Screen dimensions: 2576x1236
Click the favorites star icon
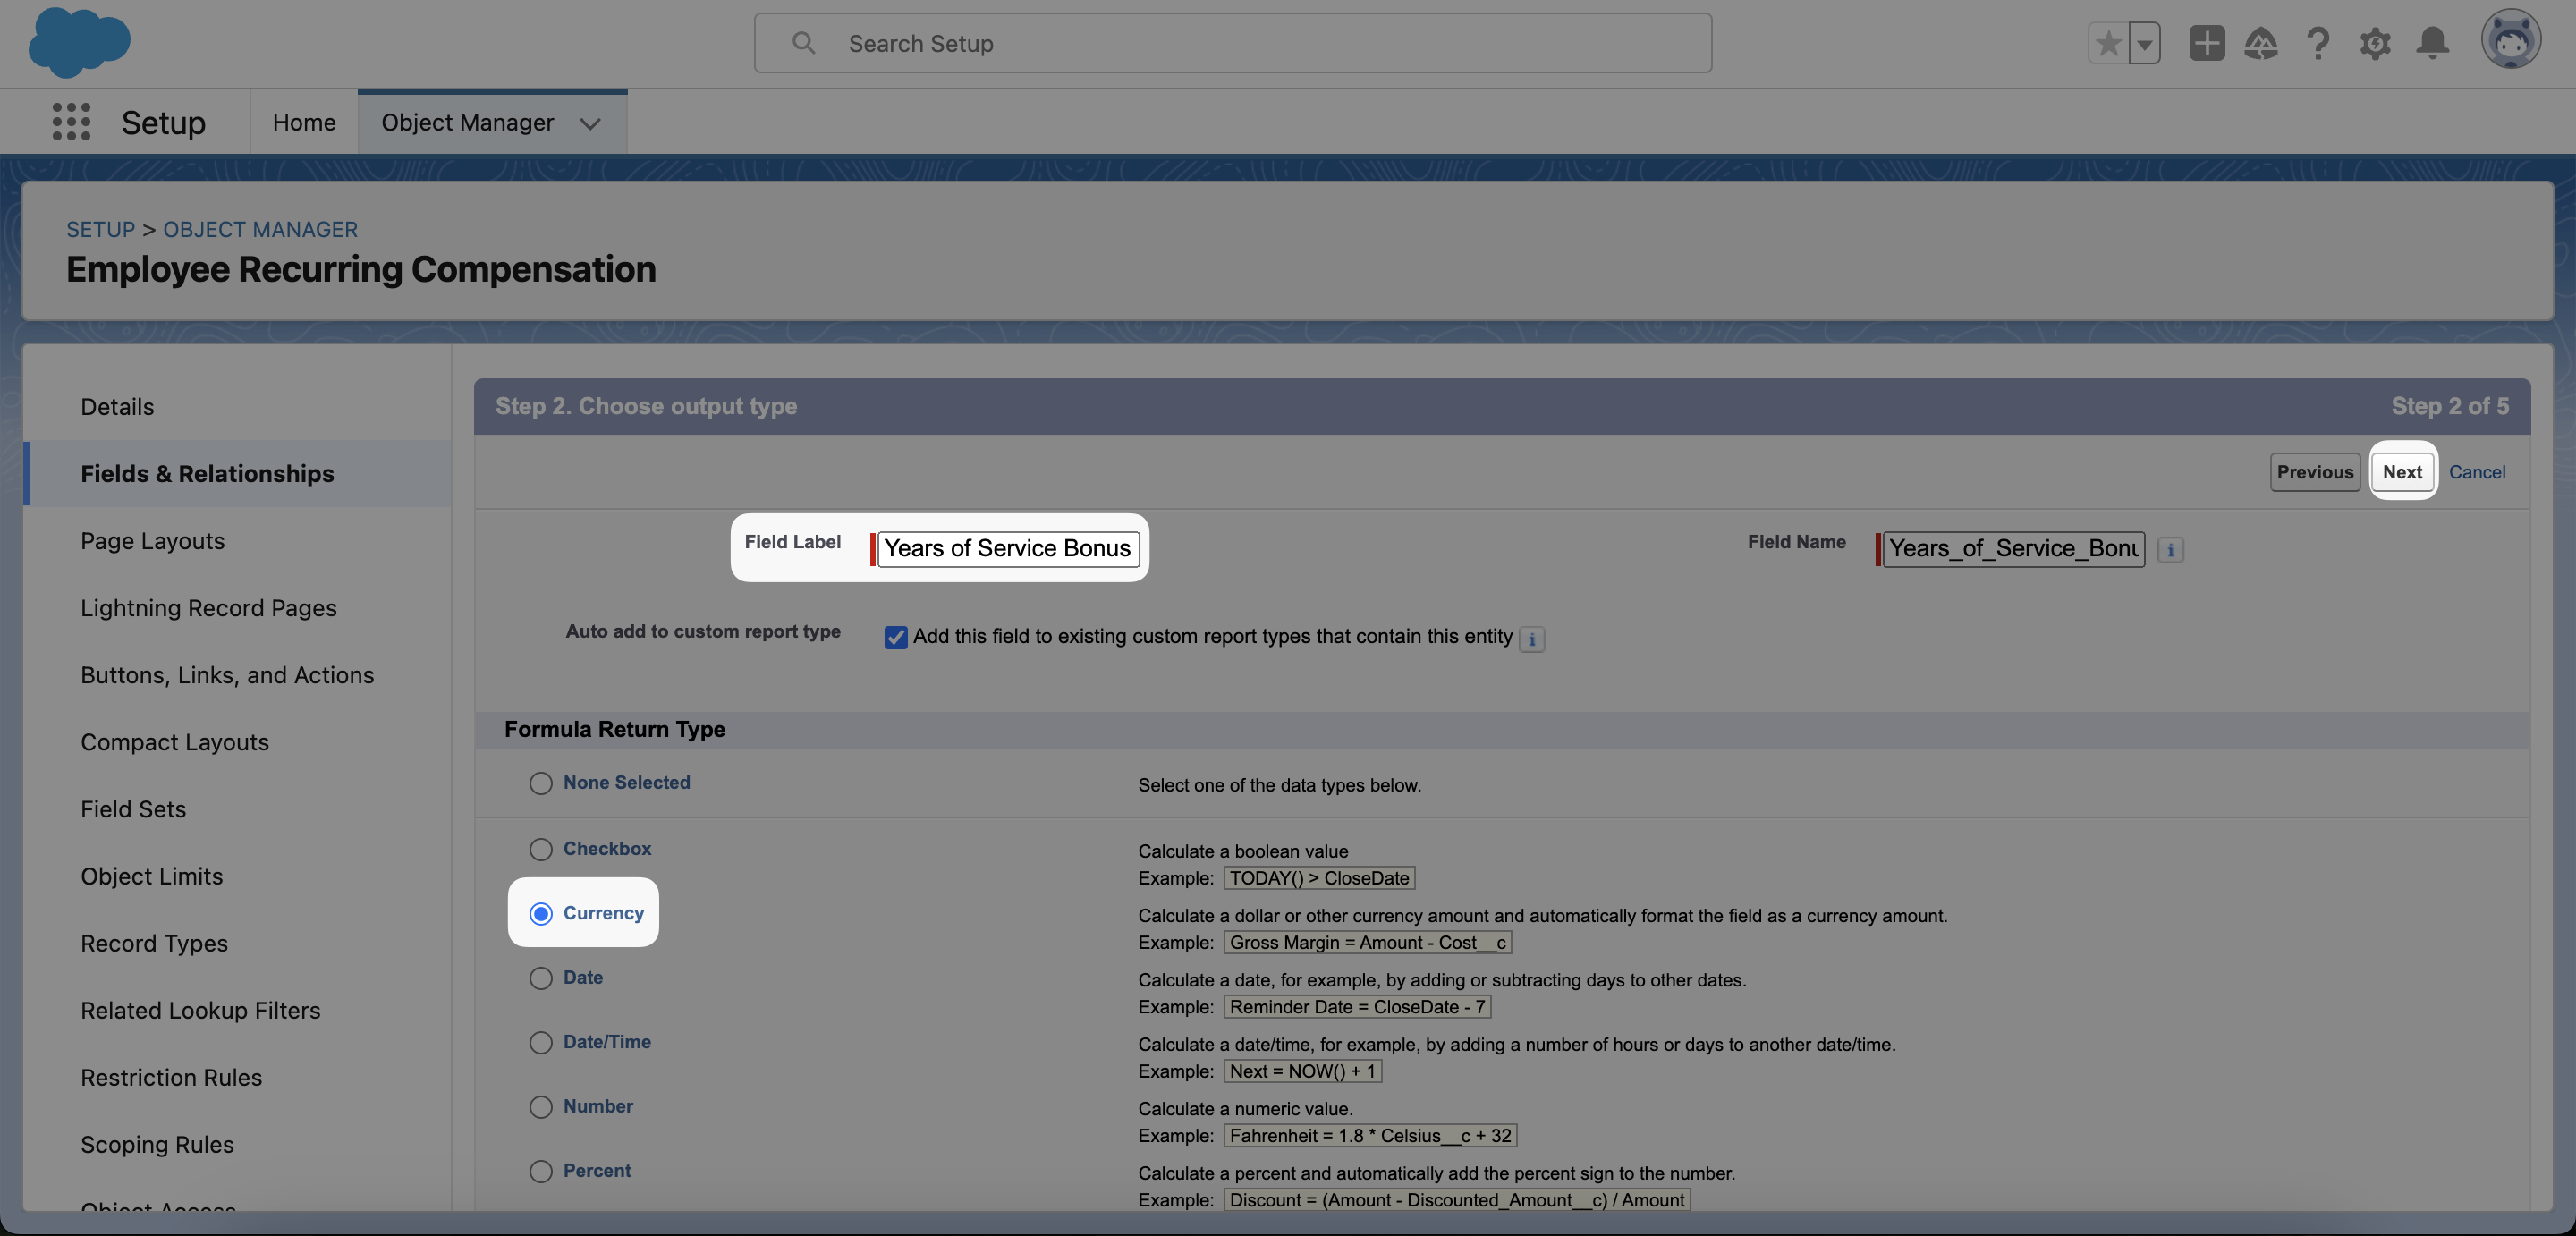tap(2107, 43)
